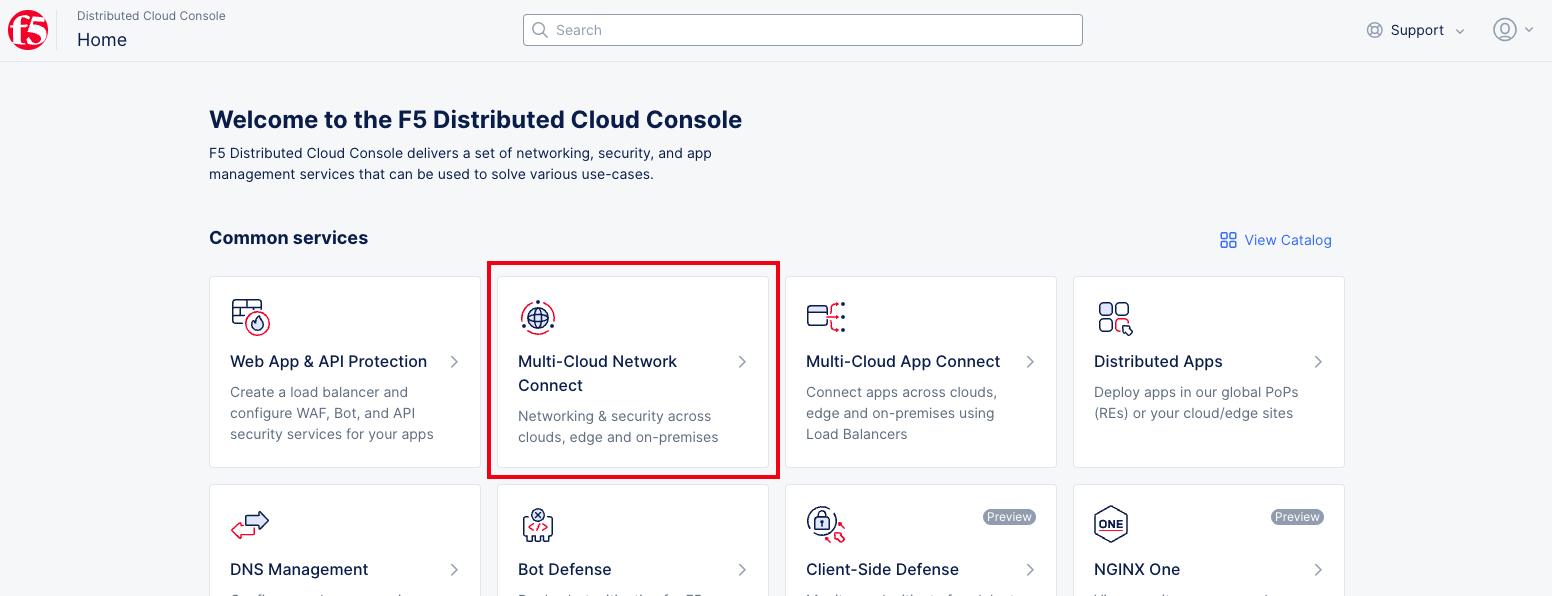The image size is (1552, 596).
Task: Click the F5 logo in the corner
Action: pyautogui.click(x=27, y=29)
